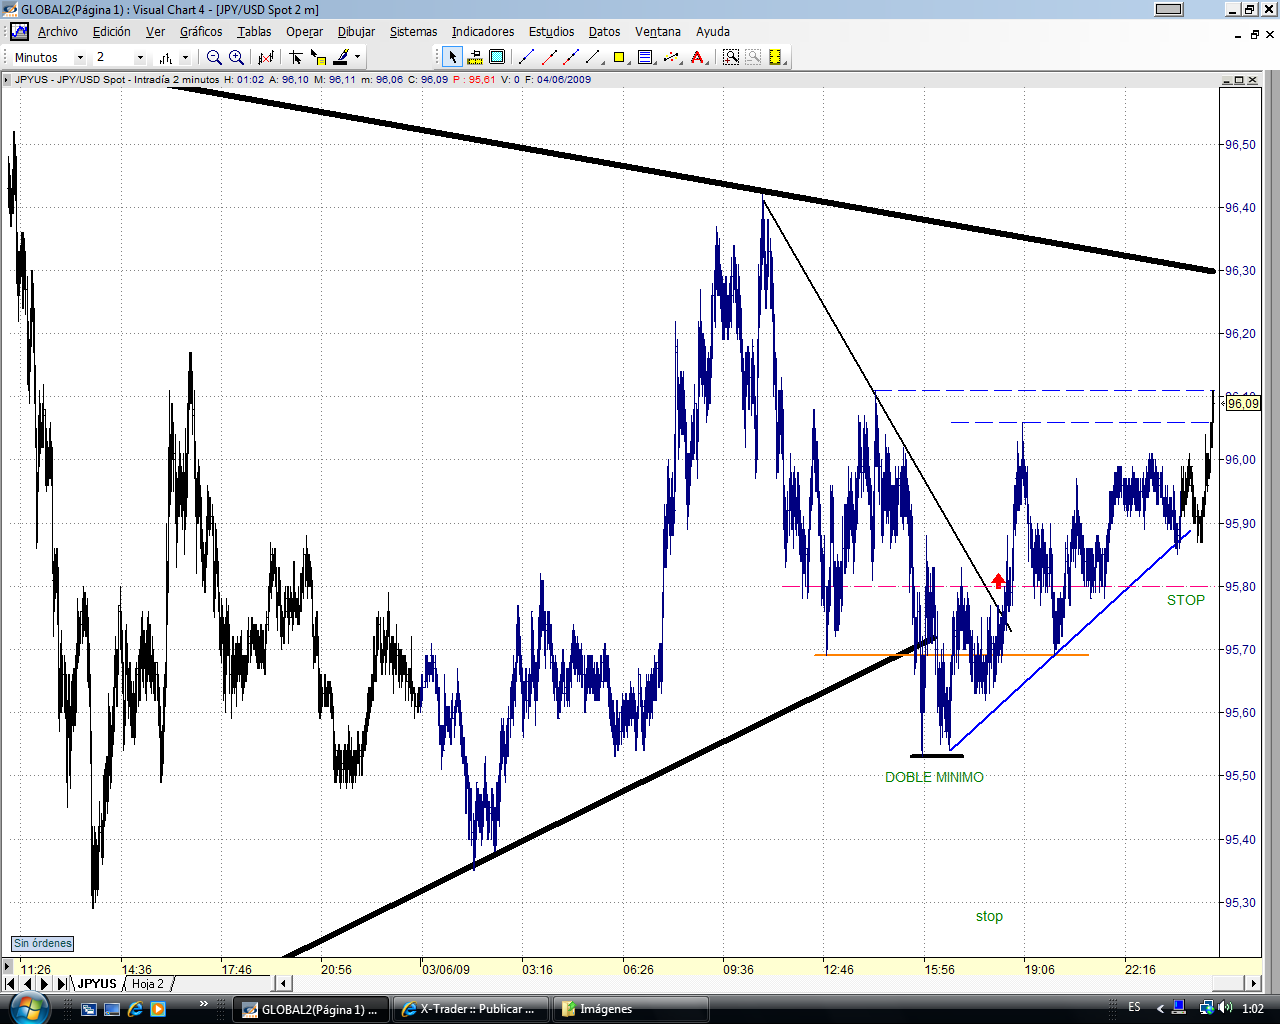This screenshot has width=1280, height=1024.
Task: Click the scroll left arrow of horizontal scrollbar
Action: 283,984
